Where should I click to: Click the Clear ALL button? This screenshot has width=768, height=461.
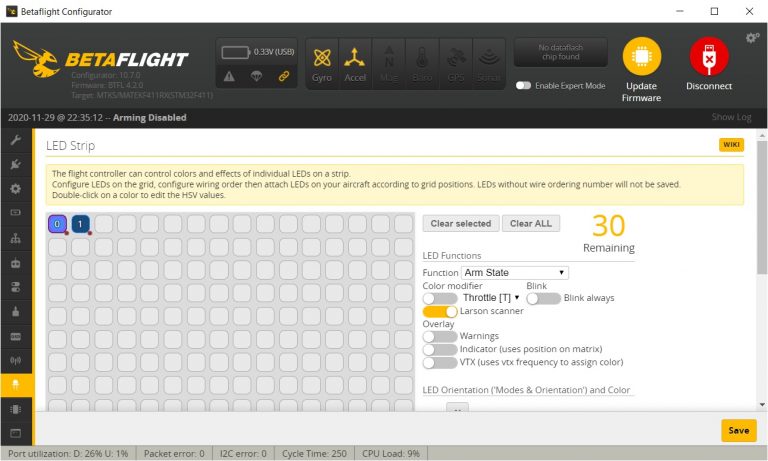pyautogui.click(x=530, y=223)
